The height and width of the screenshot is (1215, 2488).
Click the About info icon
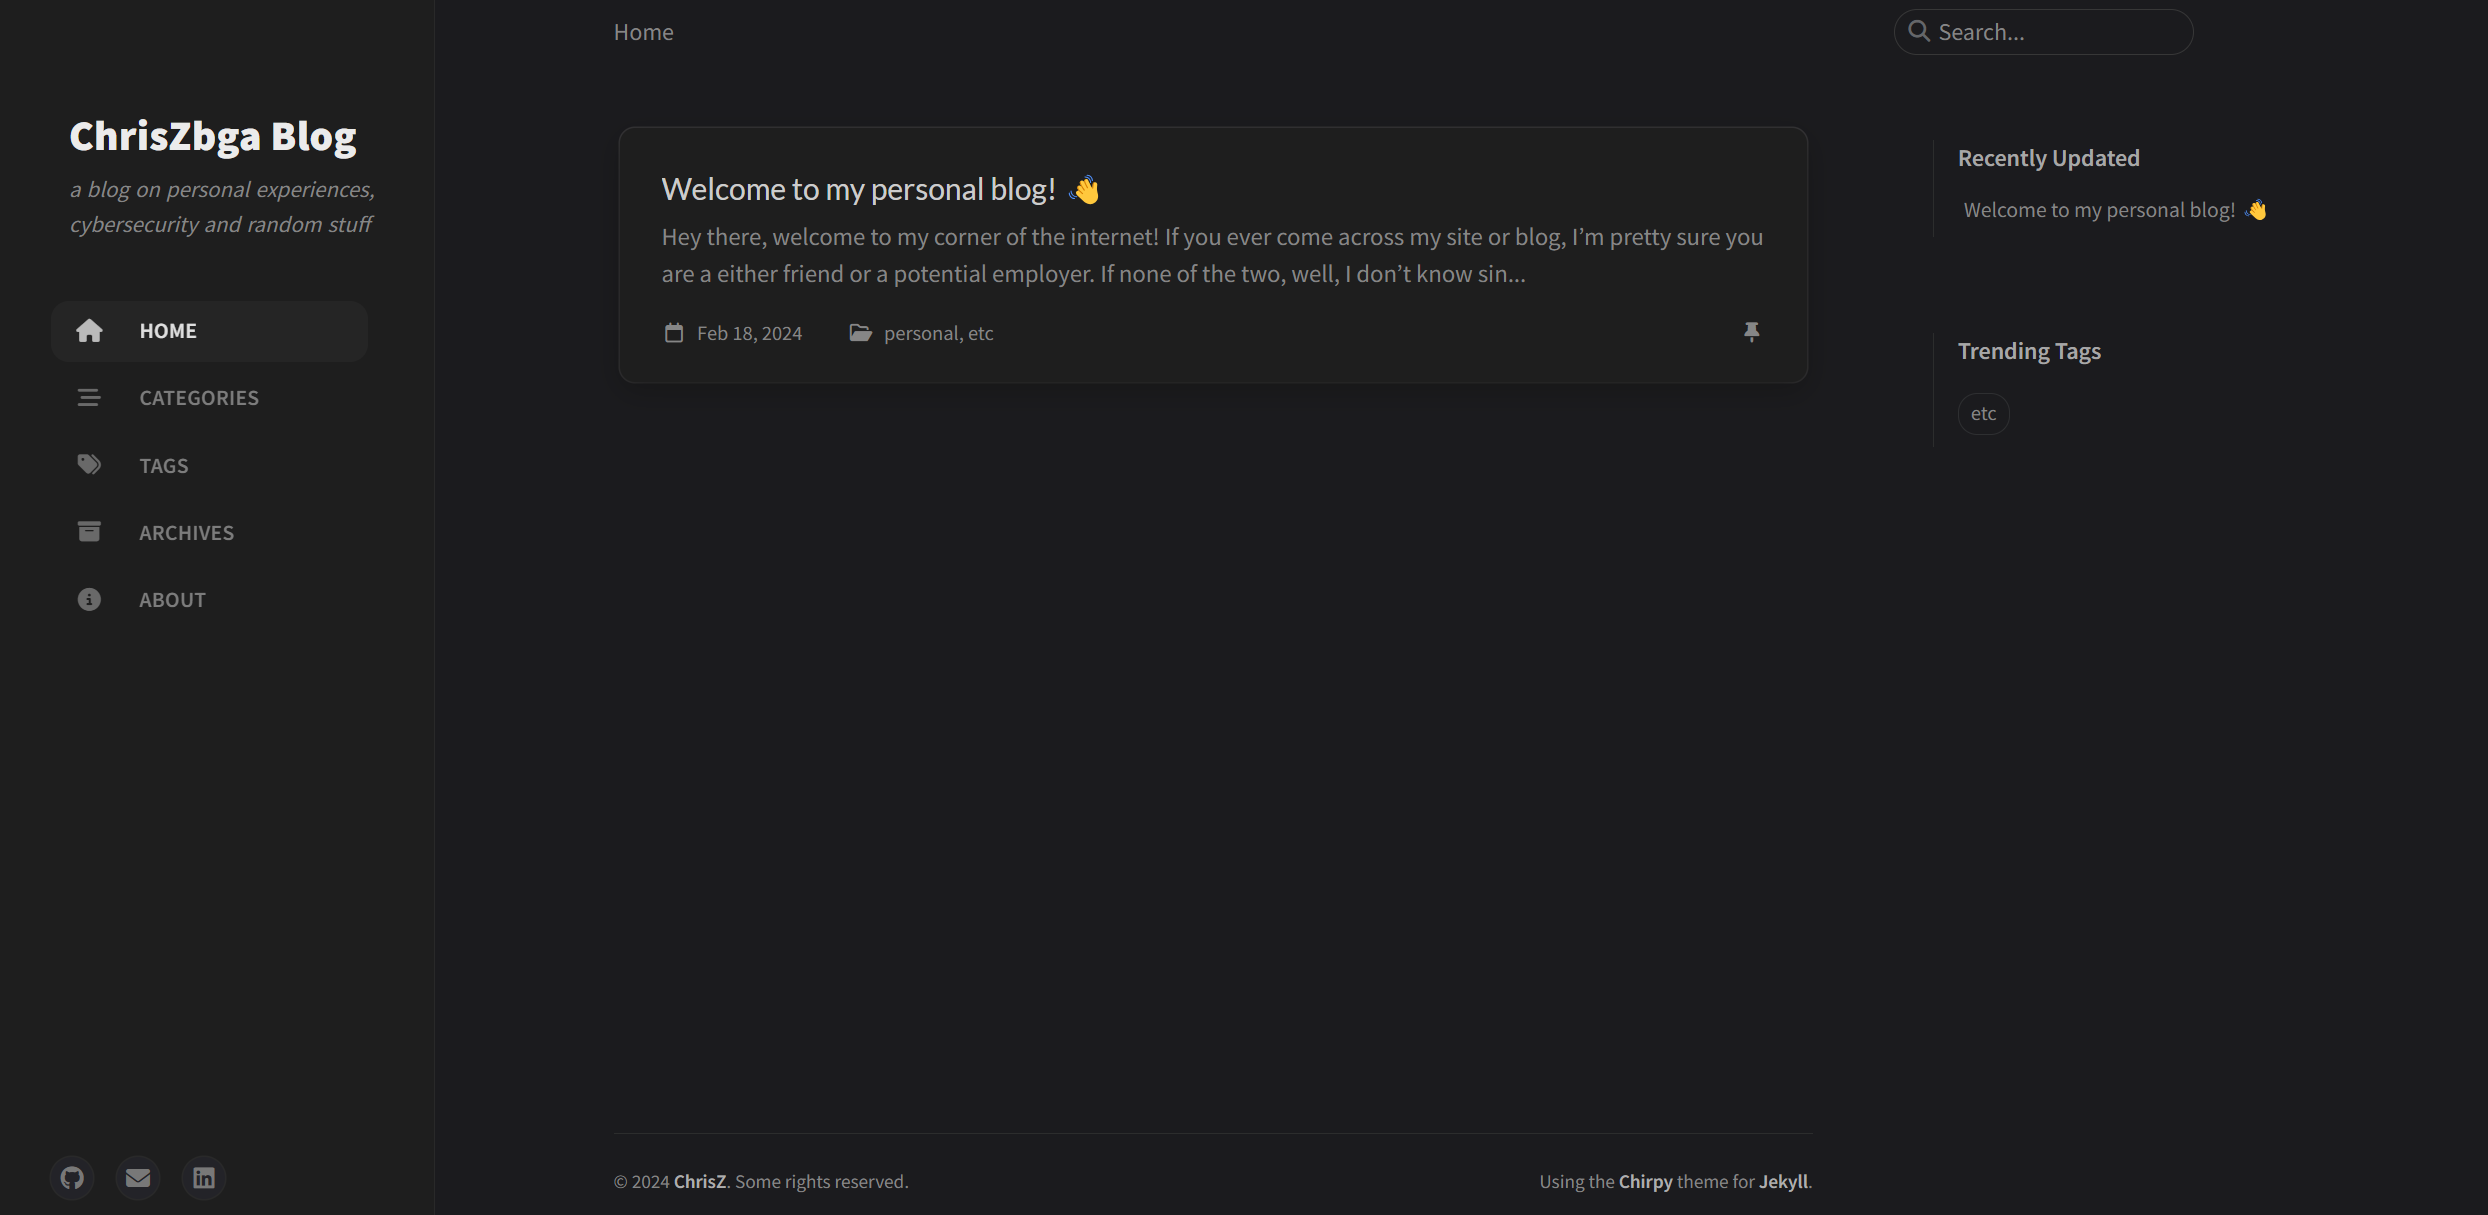pyautogui.click(x=89, y=599)
